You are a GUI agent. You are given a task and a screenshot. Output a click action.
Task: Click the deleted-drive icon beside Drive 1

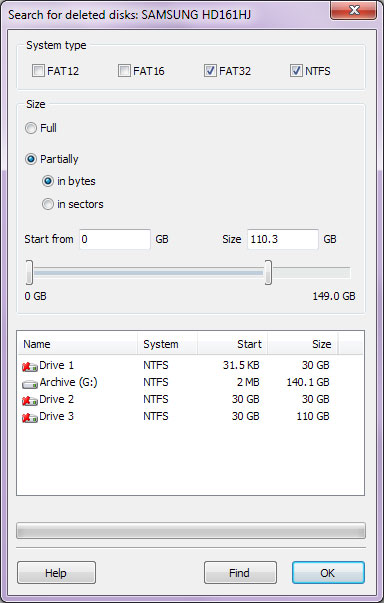coord(30,366)
